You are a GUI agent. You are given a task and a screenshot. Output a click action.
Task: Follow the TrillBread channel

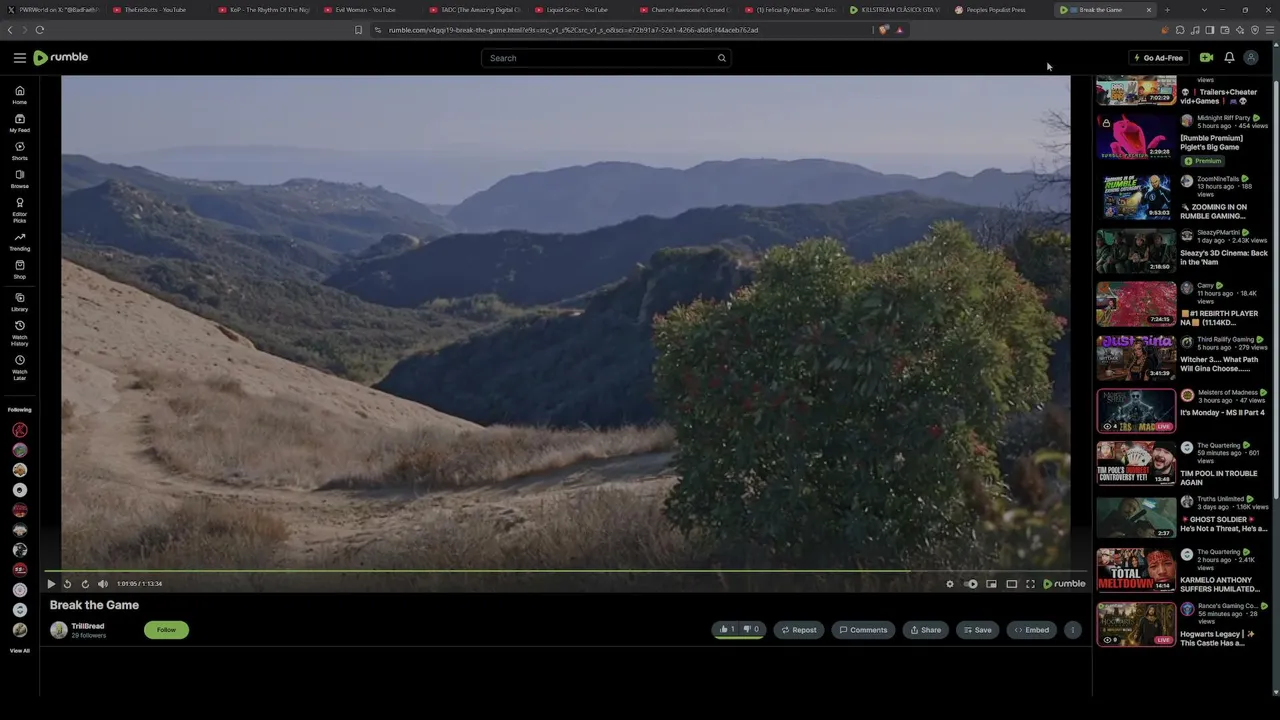tap(166, 630)
